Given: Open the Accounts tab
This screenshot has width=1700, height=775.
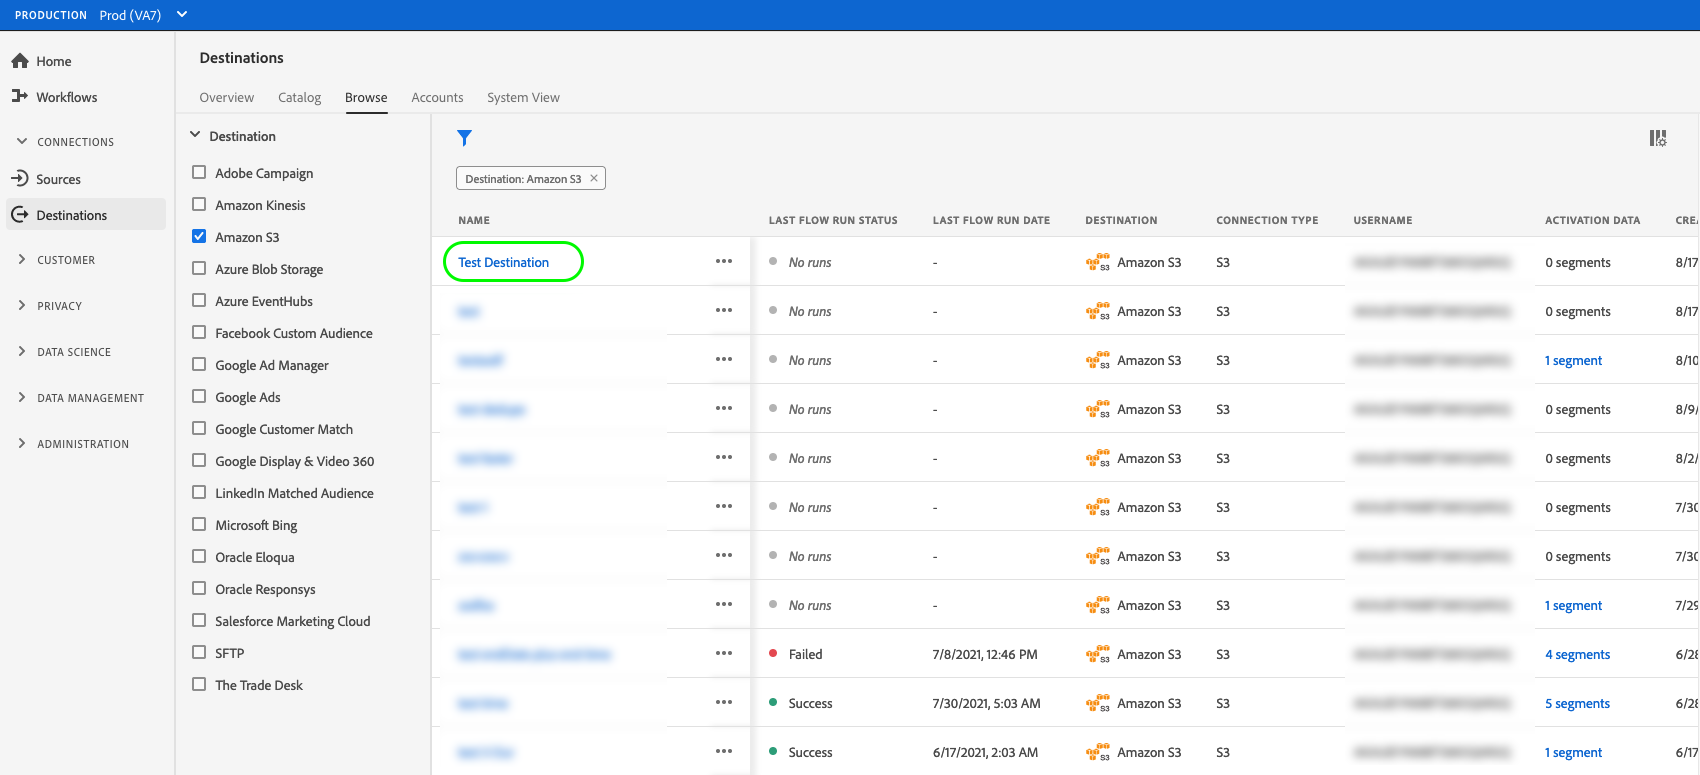Looking at the screenshot, I should [437, 97].
